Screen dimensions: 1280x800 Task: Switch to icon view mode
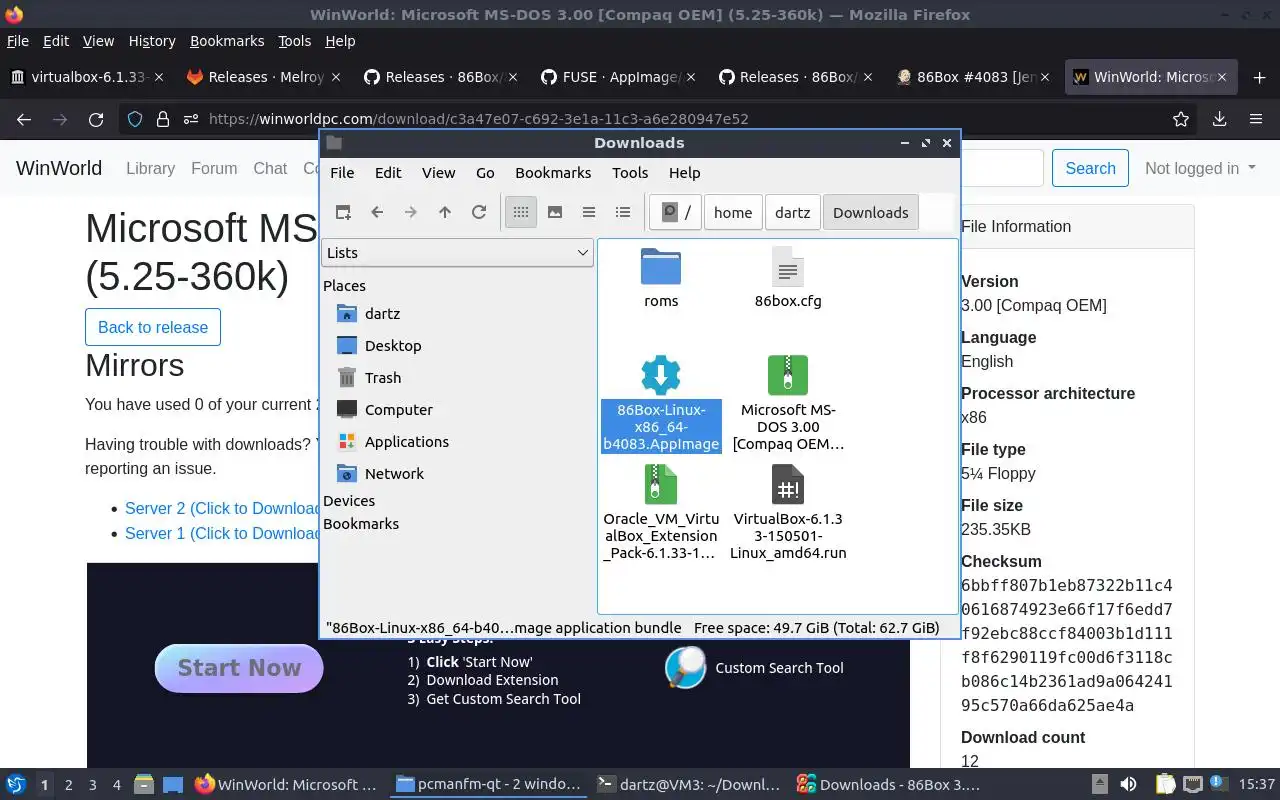click(520, 212)
